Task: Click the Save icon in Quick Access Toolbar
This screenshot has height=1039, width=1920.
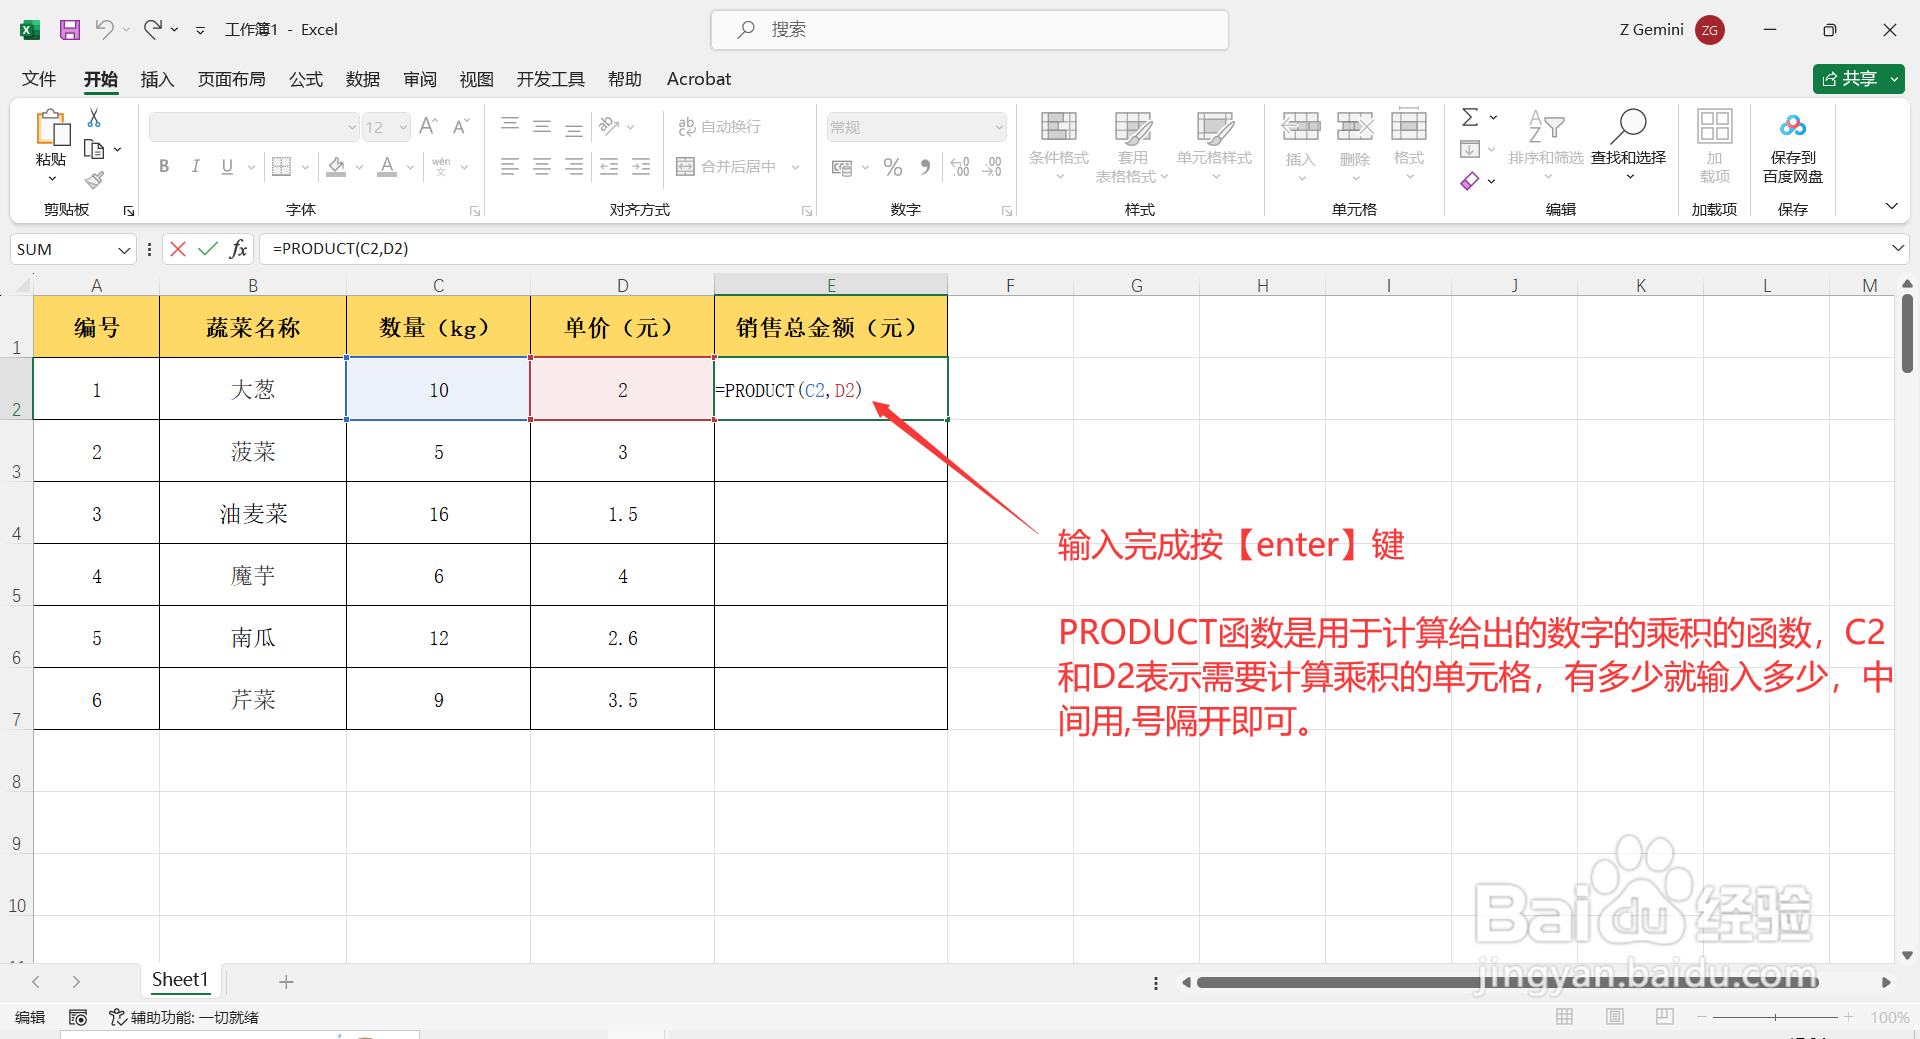Action: [x=69, y=29]
